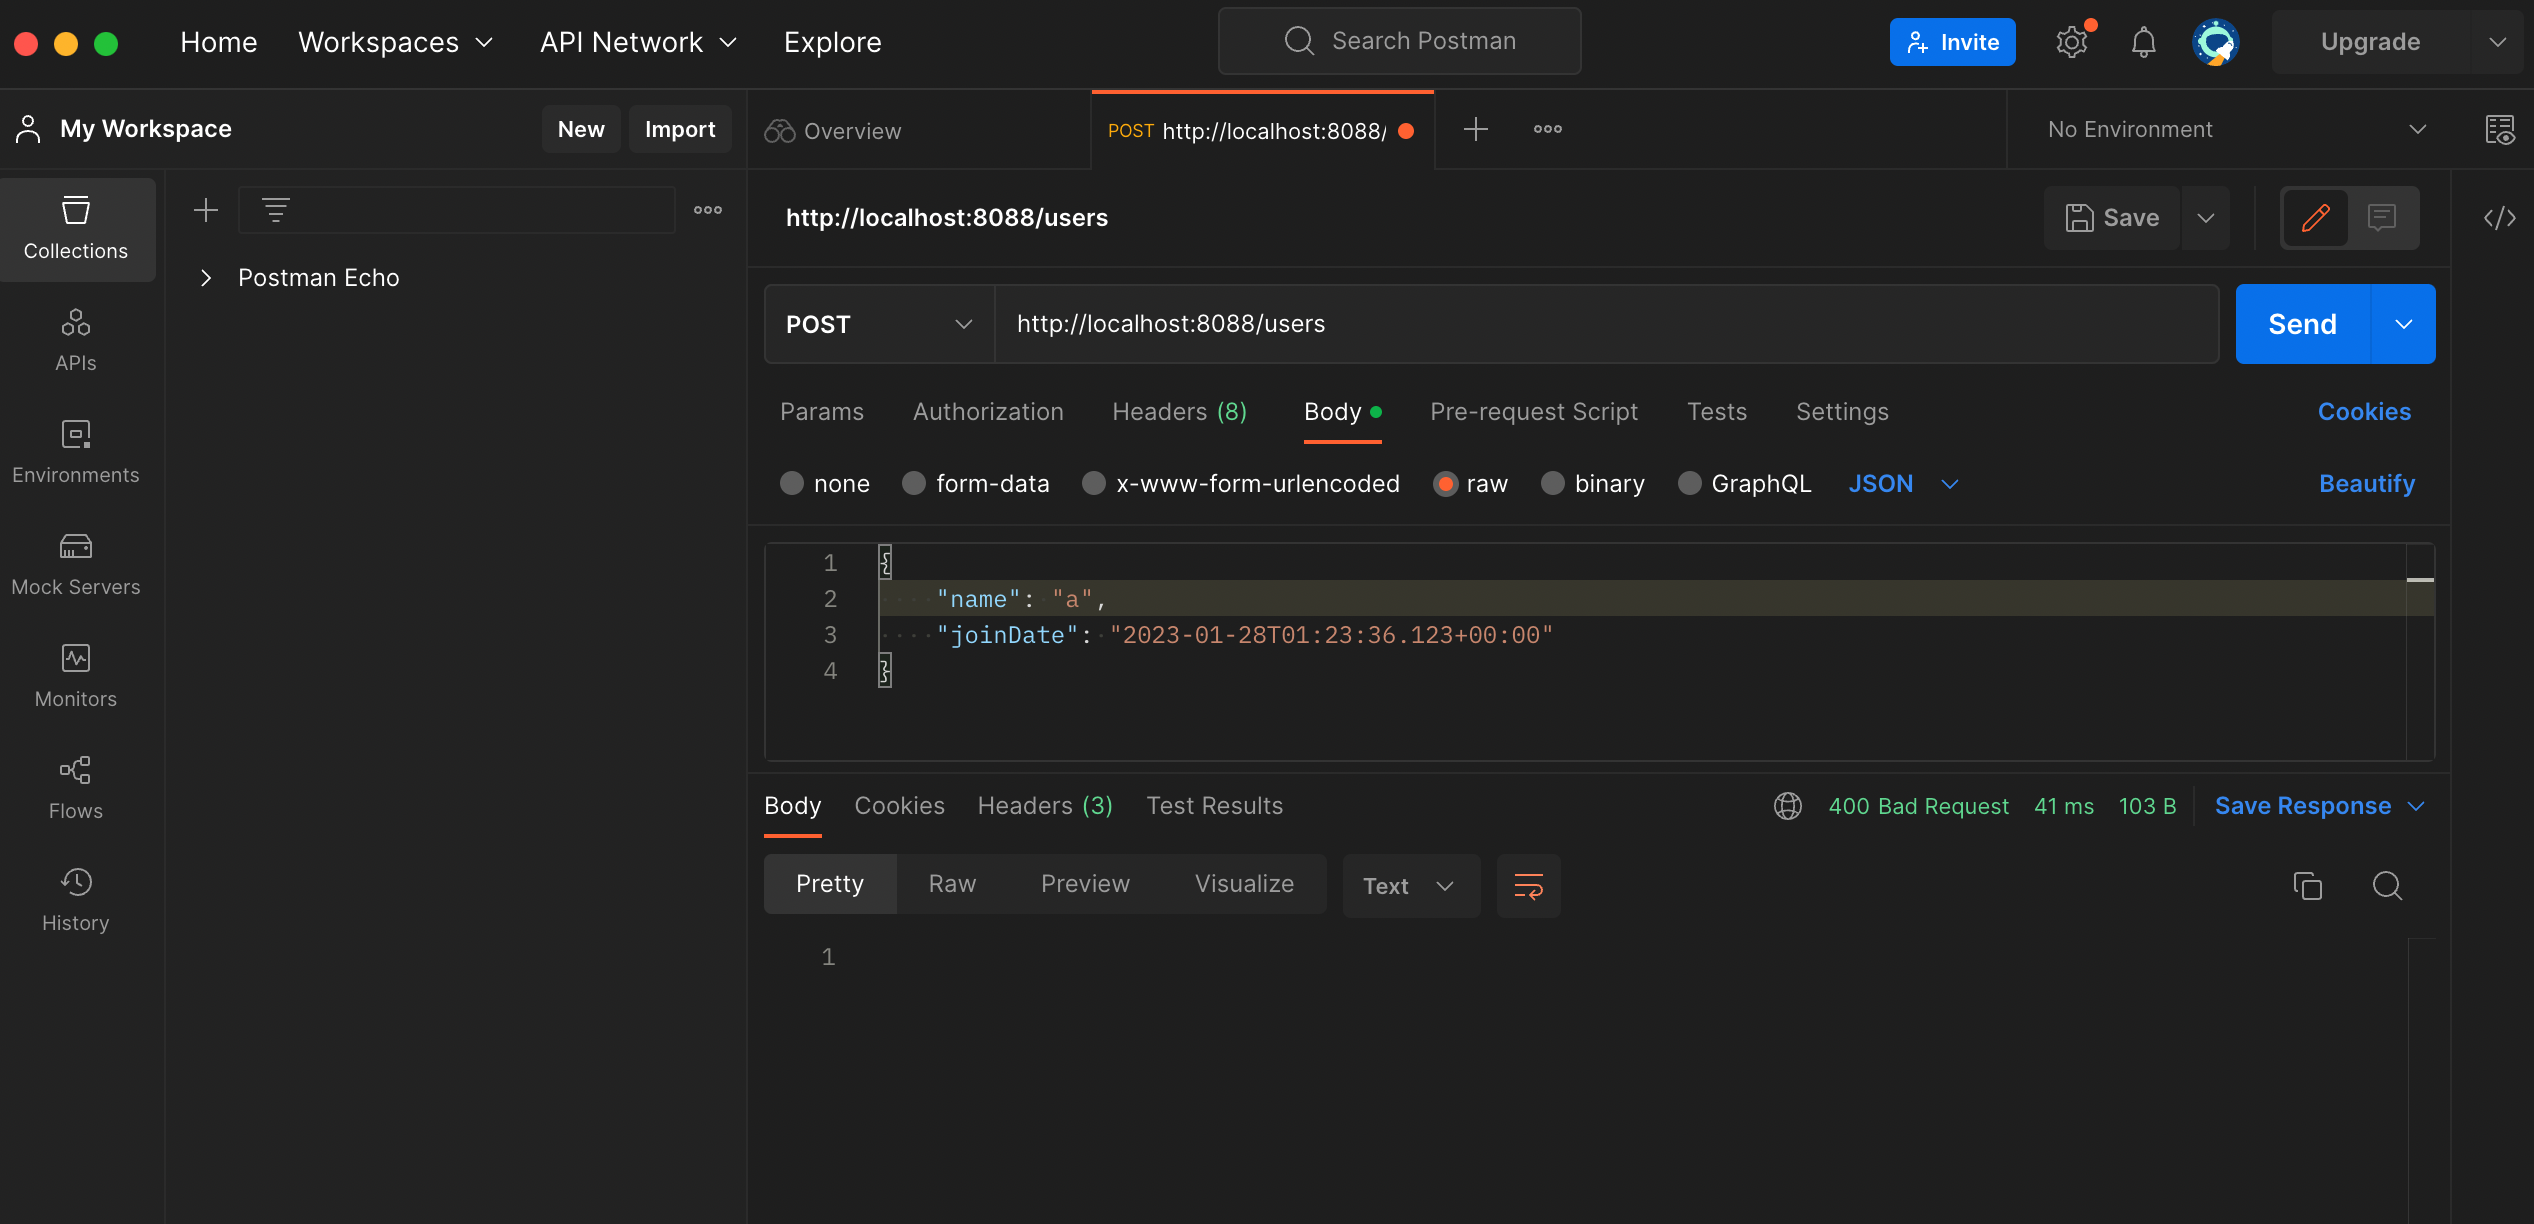Select raw body type
2534x1224 pixels.
coord(1445,484)
